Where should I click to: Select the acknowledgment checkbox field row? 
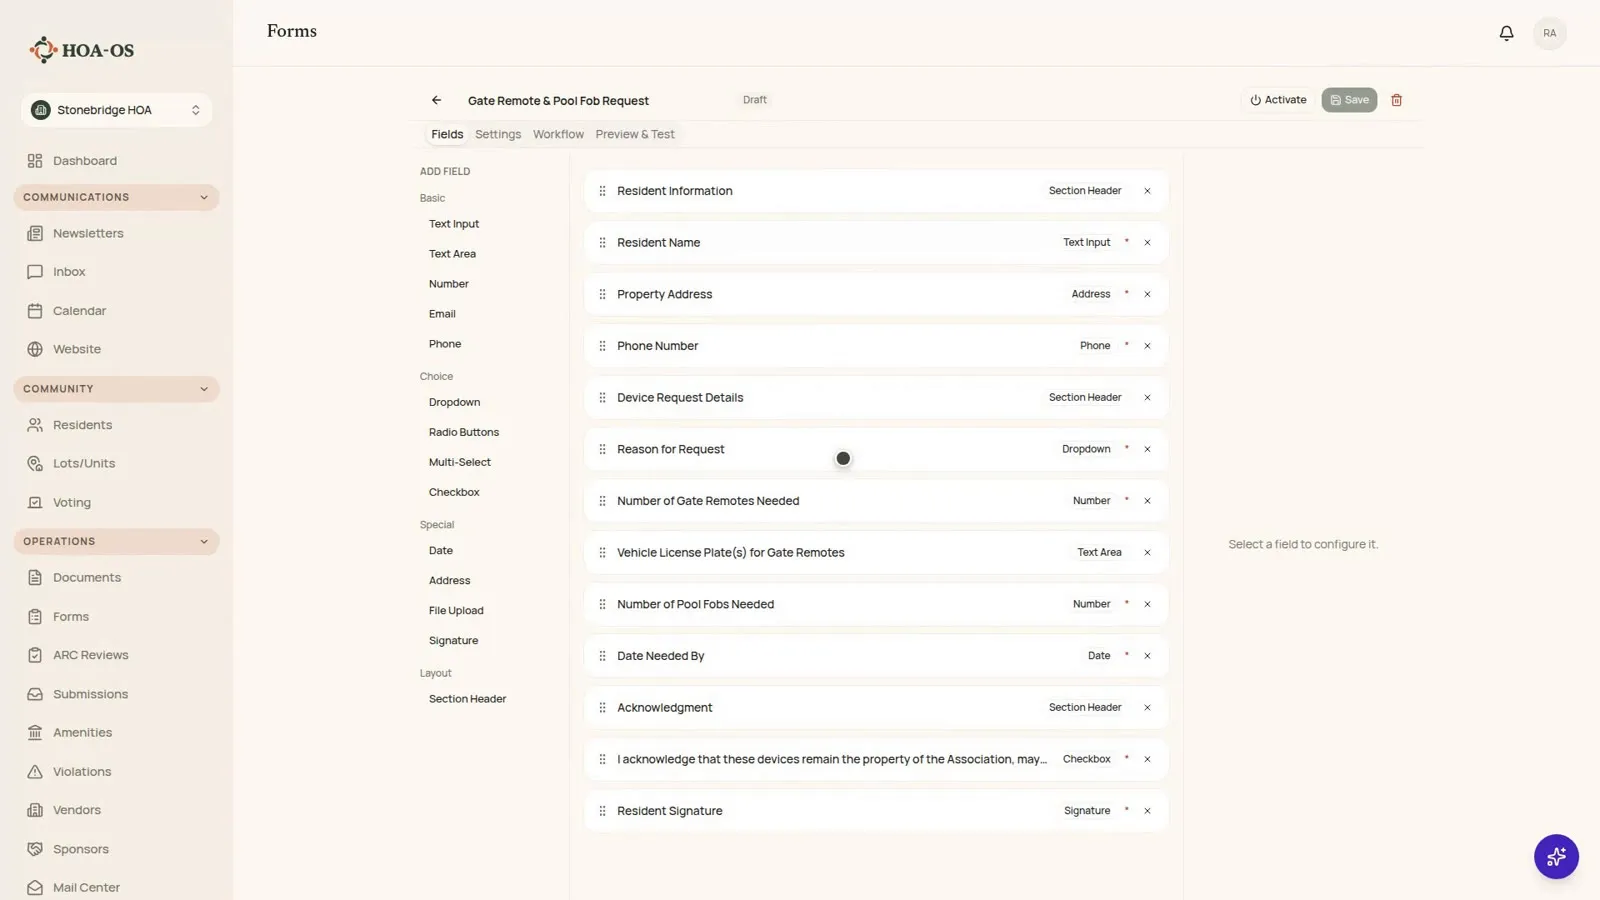coord(876,759)
